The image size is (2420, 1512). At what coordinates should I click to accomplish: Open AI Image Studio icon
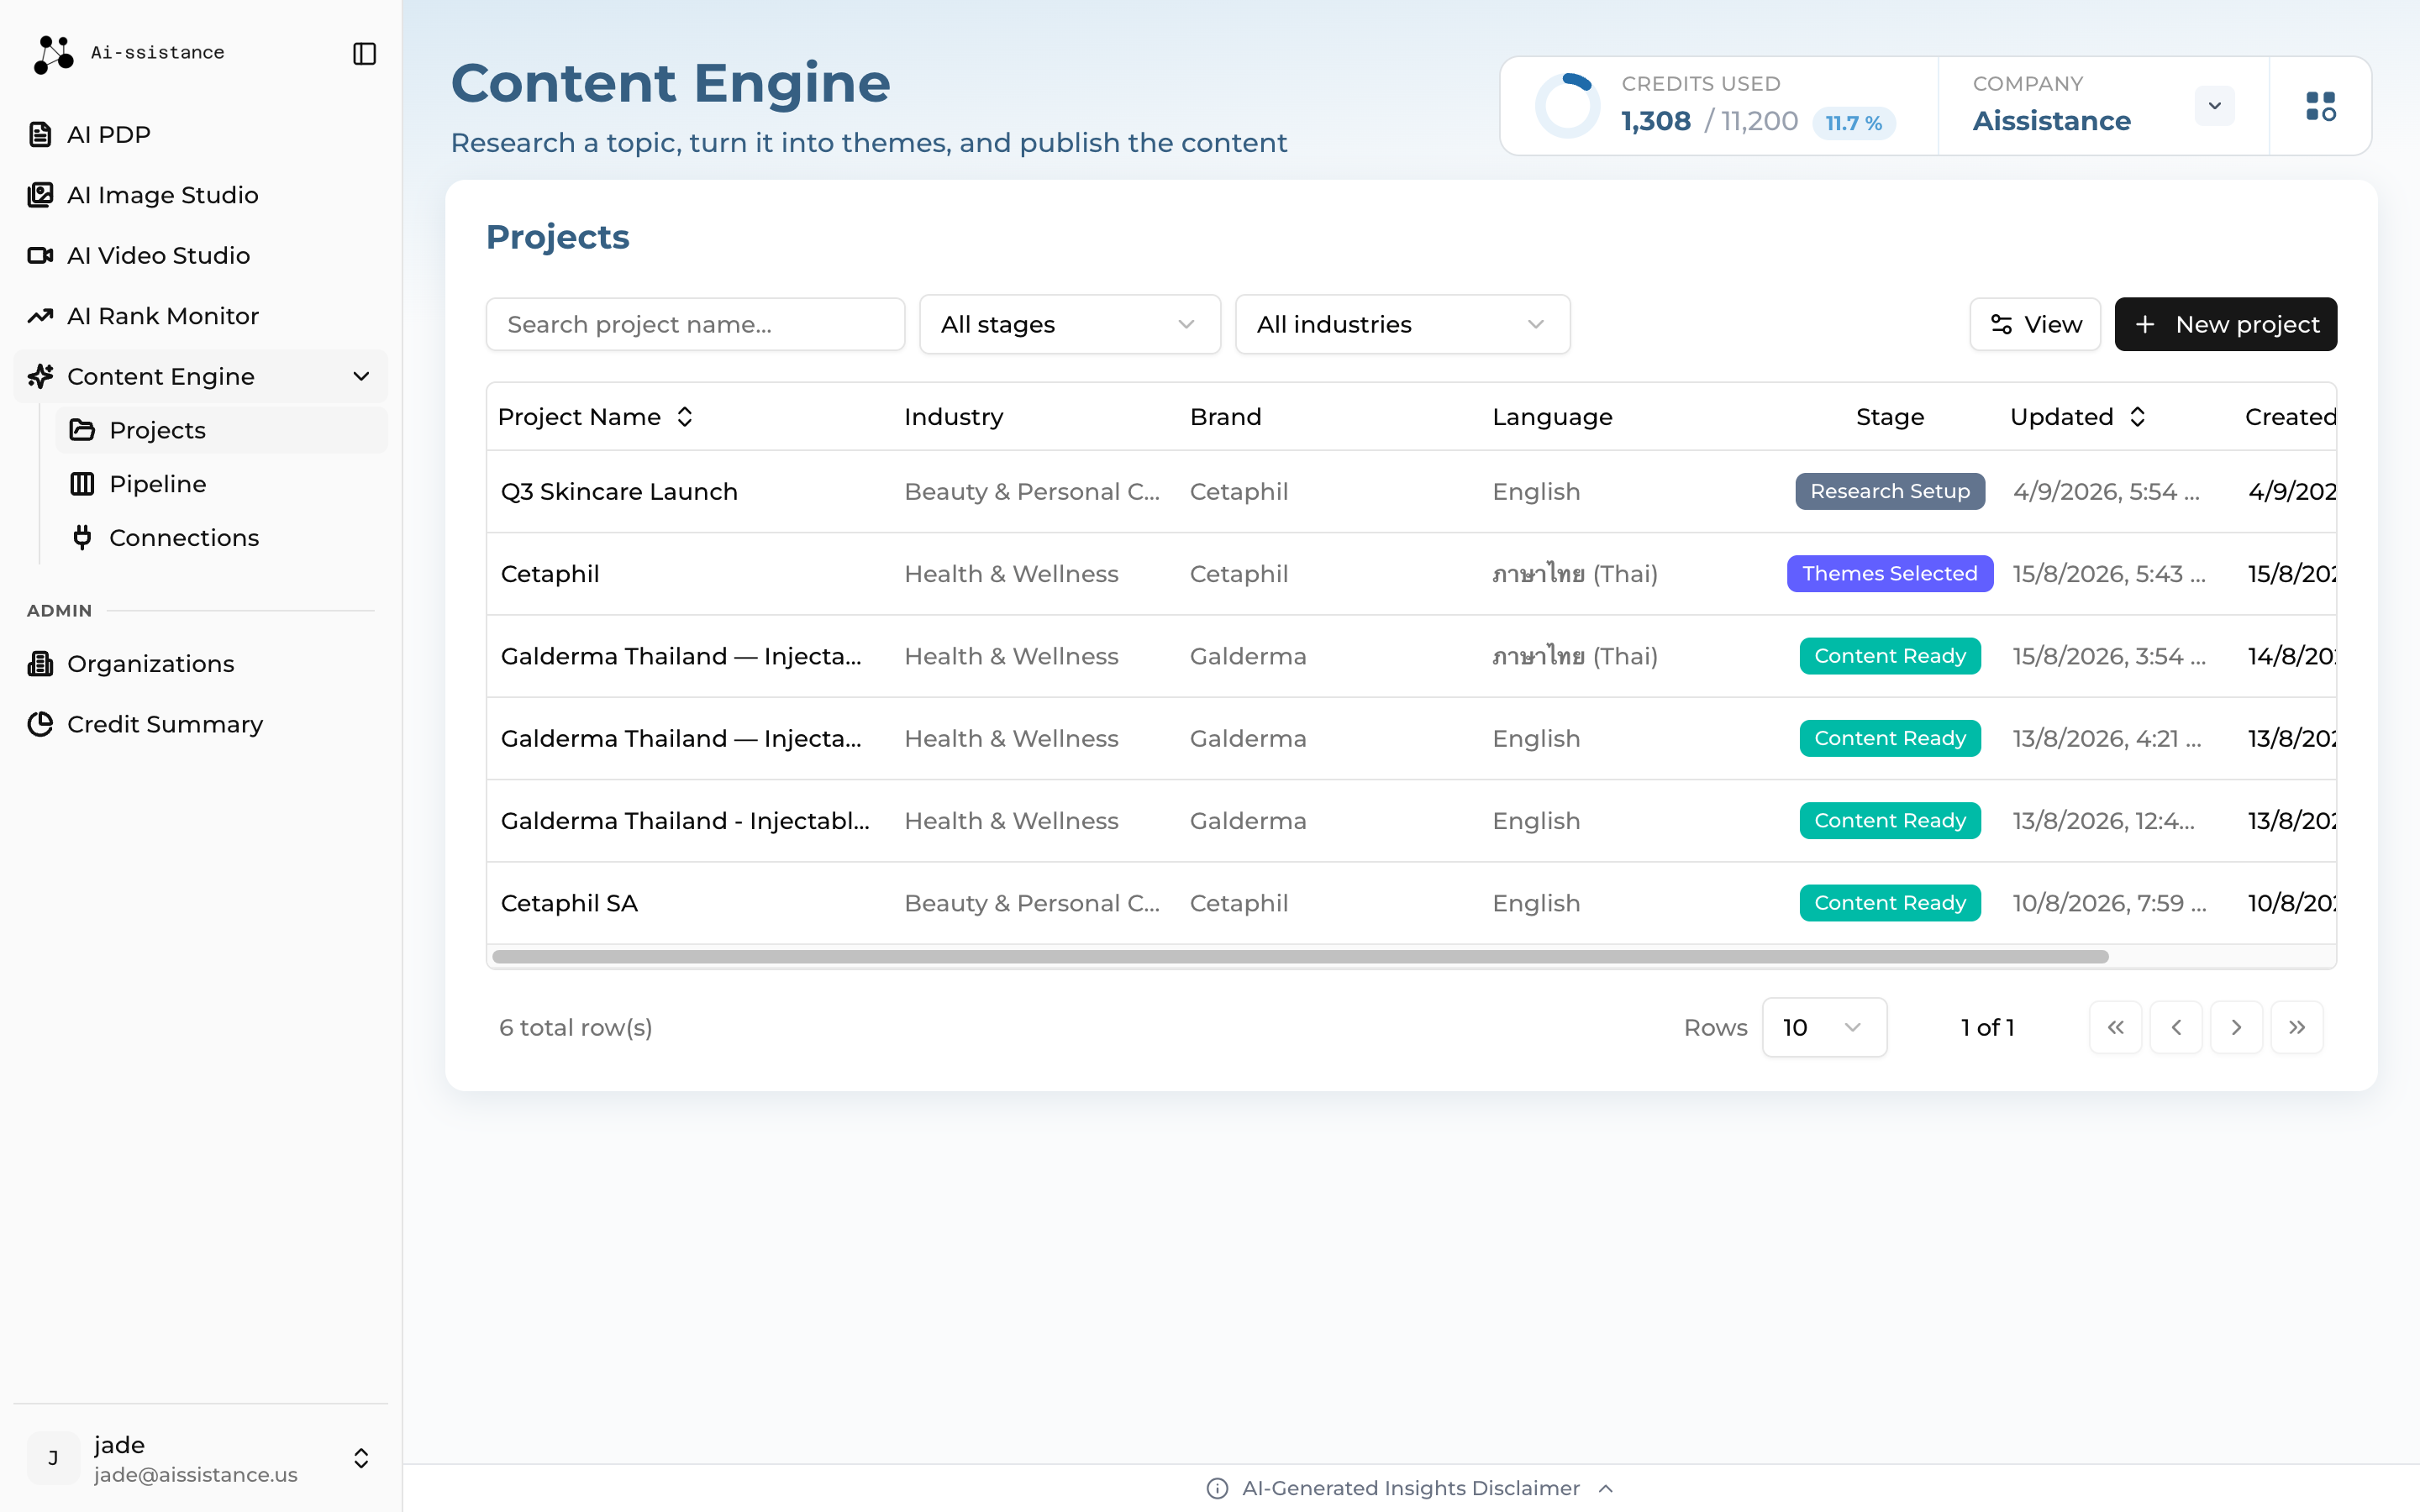[40, 195]
